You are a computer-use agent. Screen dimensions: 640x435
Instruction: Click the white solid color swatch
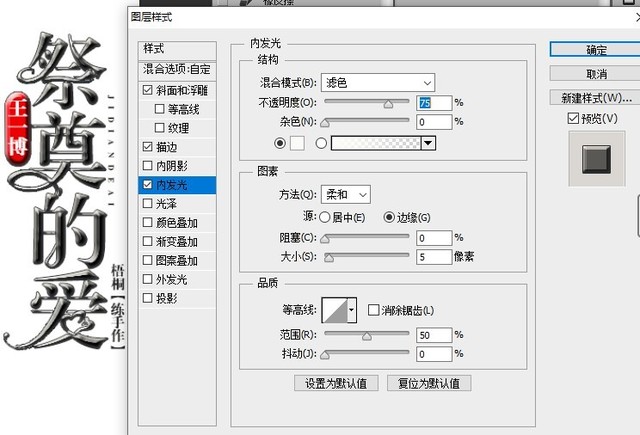[297, 143]
